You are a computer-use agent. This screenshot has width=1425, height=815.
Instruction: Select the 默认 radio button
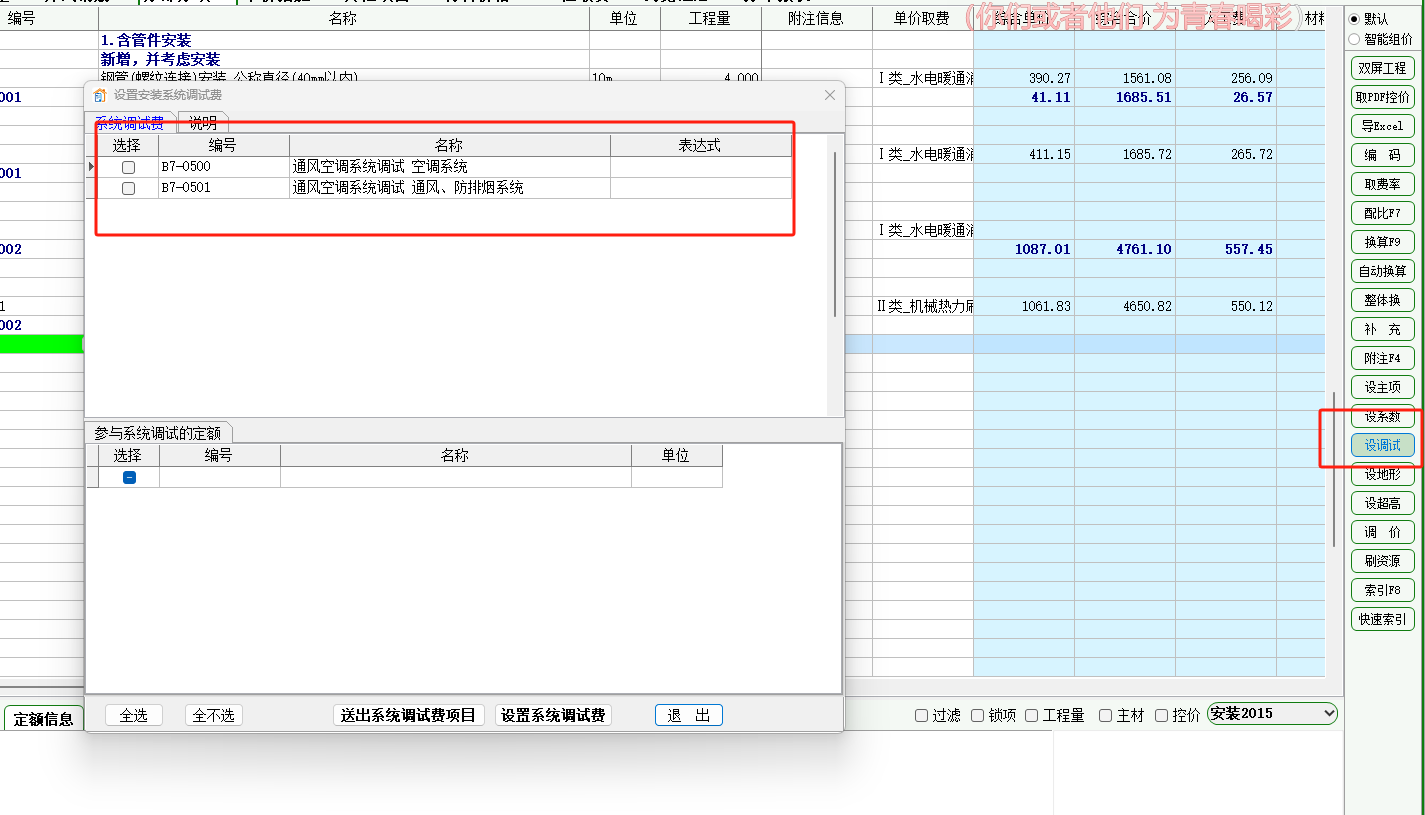[1355, 19]
